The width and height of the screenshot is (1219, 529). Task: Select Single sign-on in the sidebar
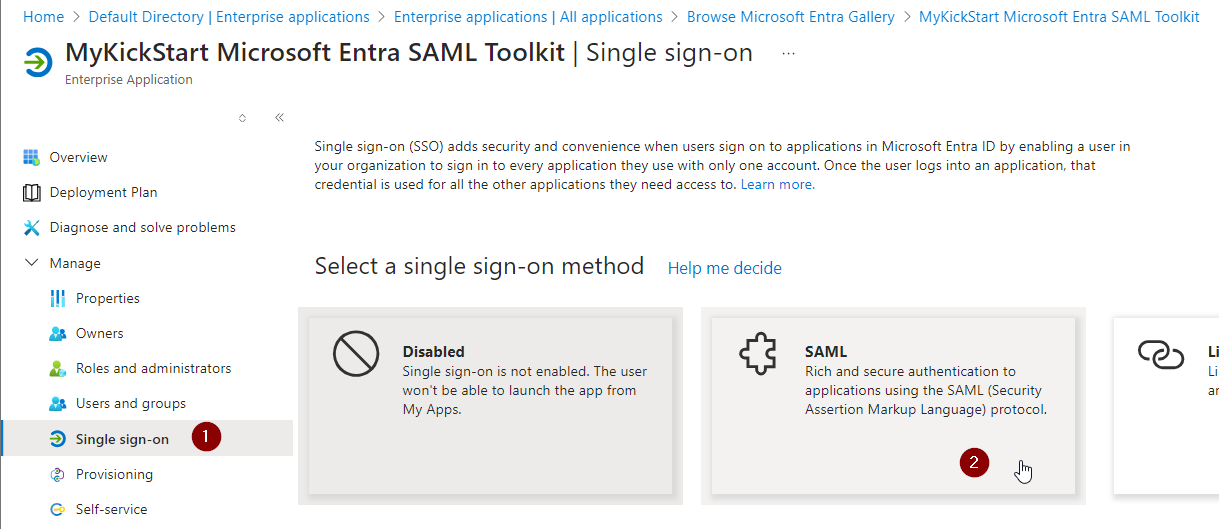(122, 439)
